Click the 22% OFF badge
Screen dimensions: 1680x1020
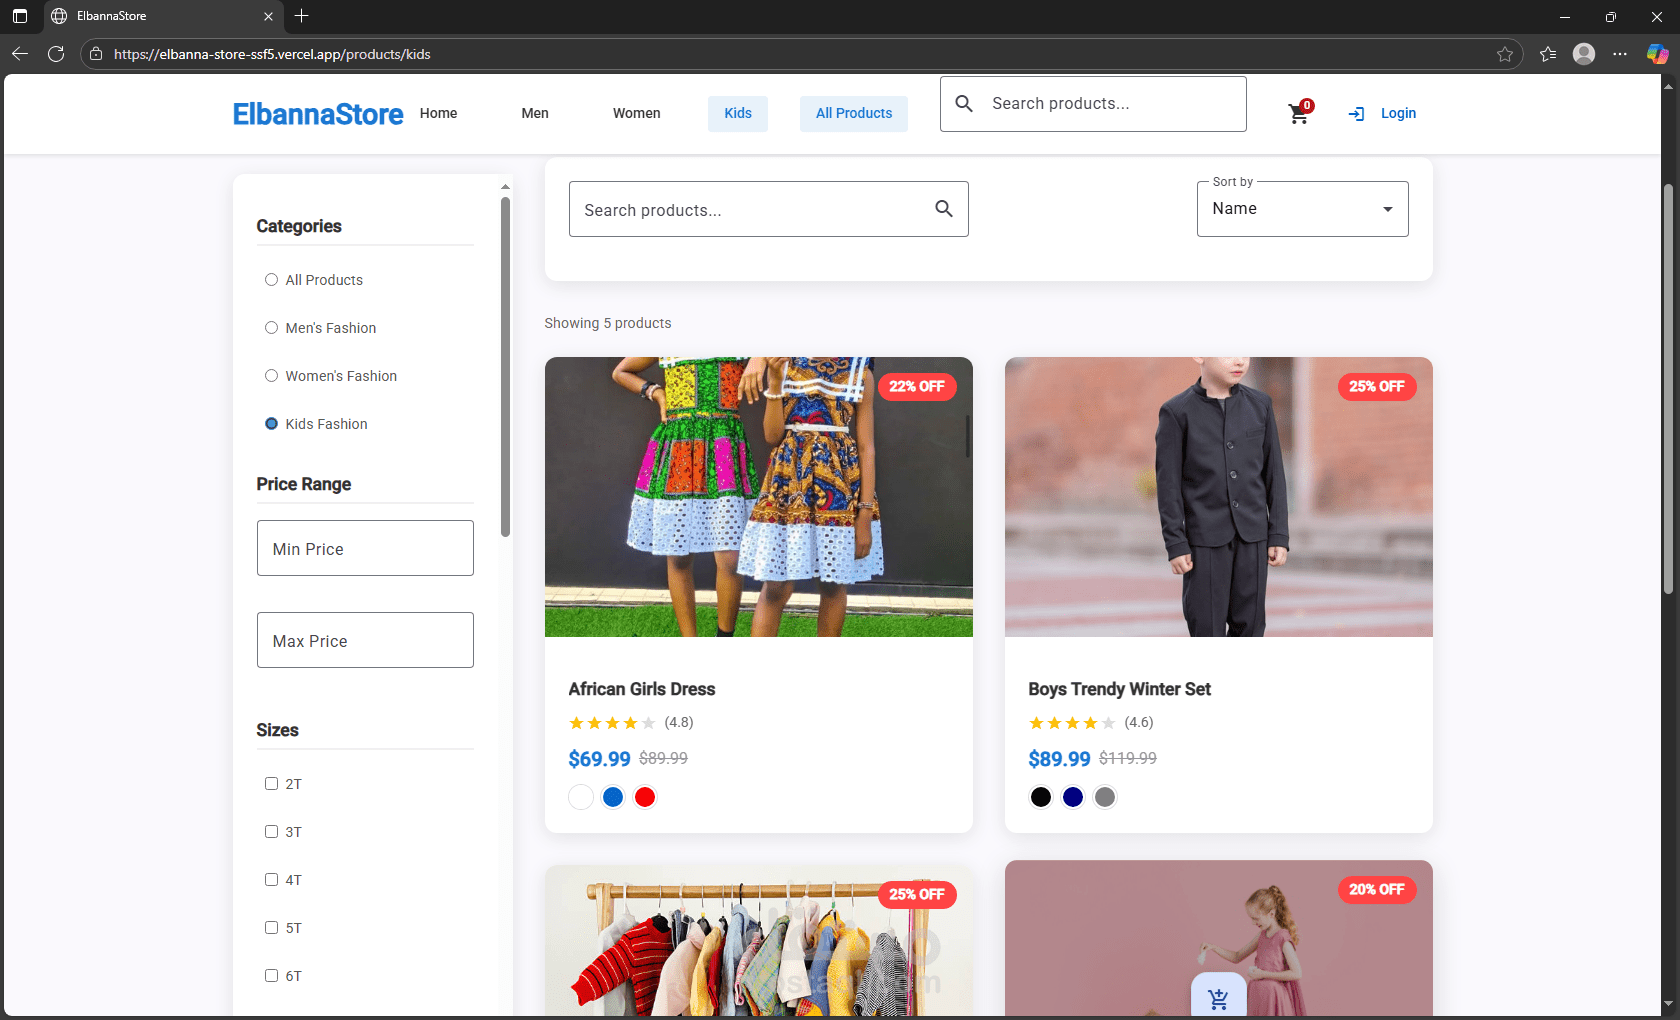pyautogui.click(x=917, y=387)
